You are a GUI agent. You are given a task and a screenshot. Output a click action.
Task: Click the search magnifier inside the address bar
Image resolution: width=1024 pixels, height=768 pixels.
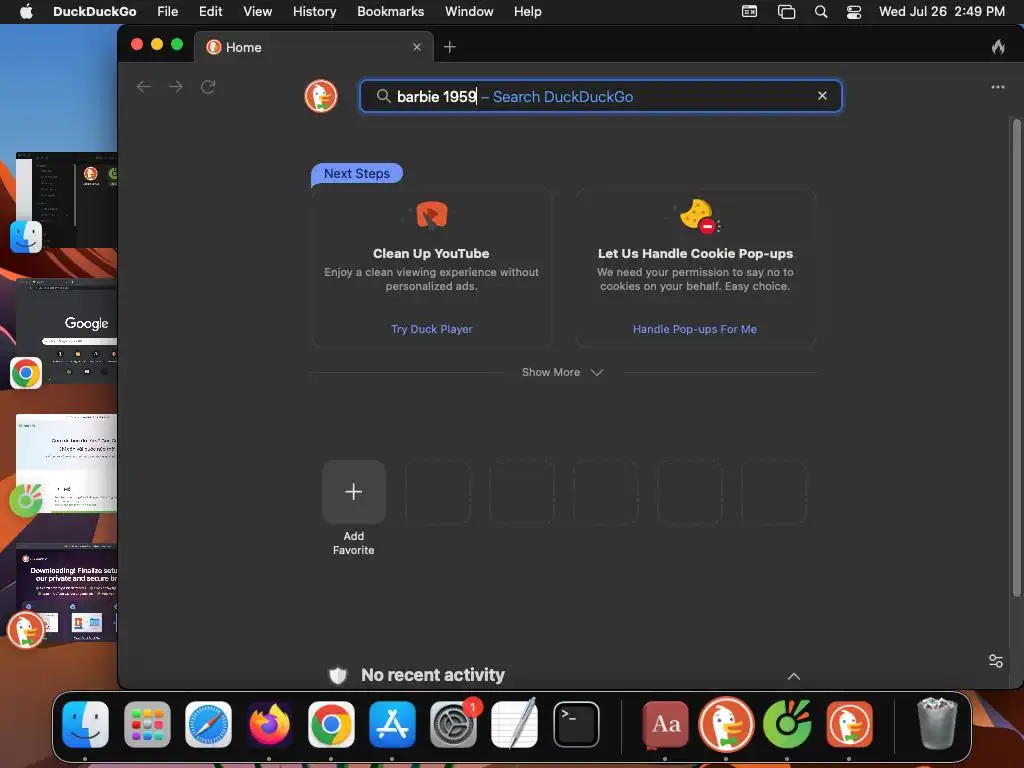(383, 97)
